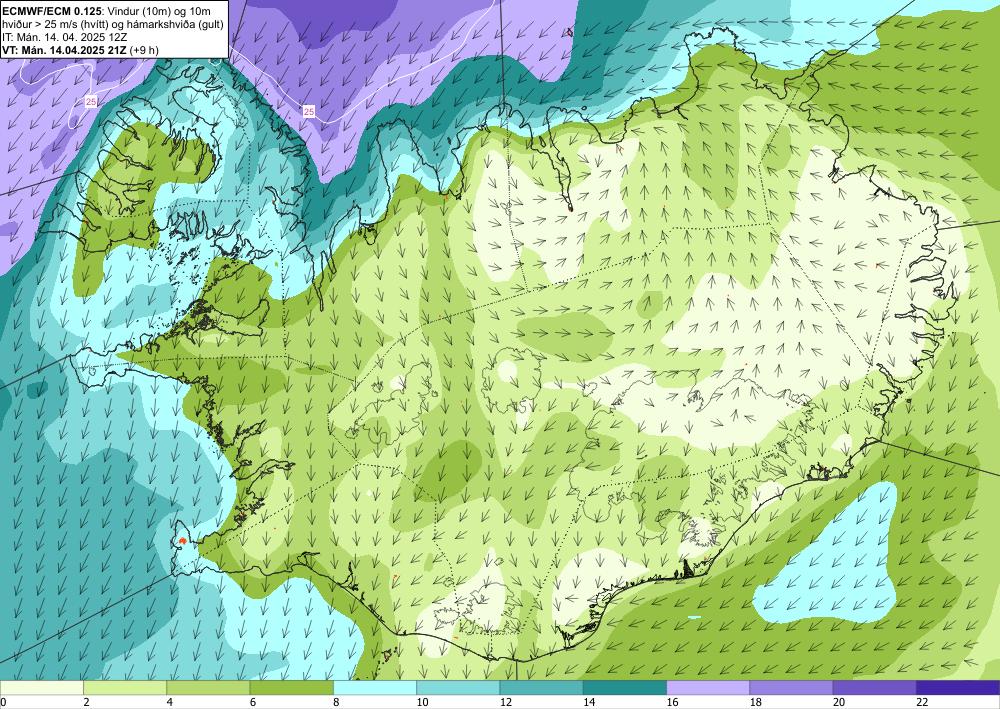Click the 0–2 m/s pale yellow legend swatch
1000x709 pixels.
click(x=41, y=687)
